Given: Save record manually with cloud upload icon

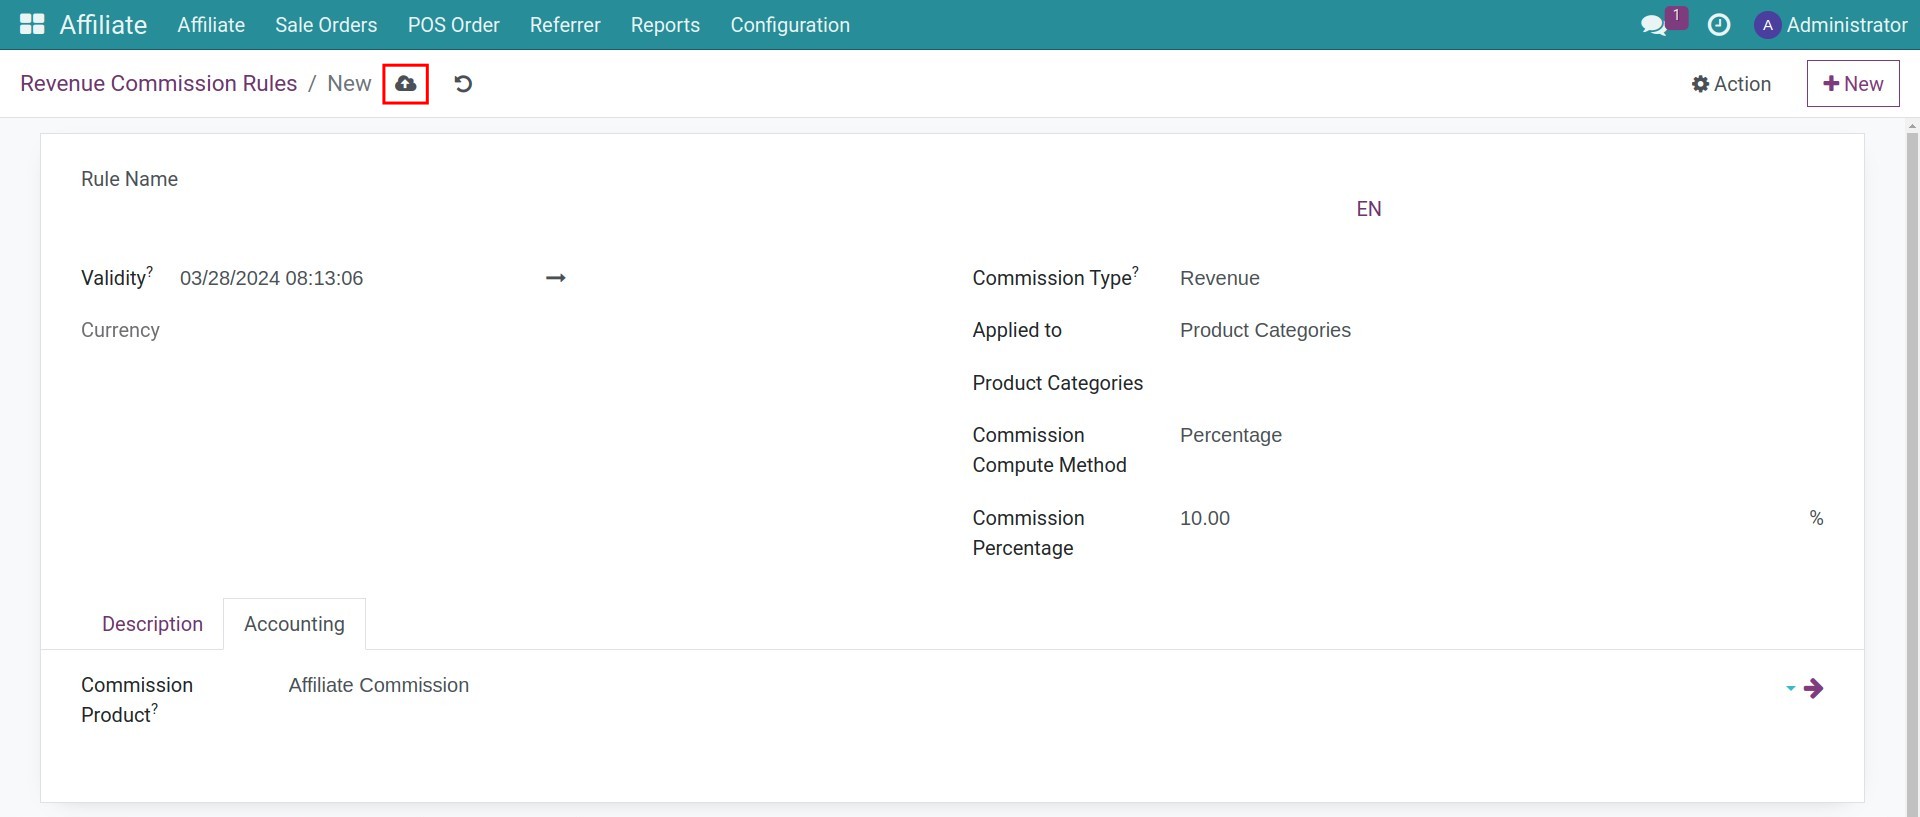Looking at the screenshot, I should [x=405, y=84].
